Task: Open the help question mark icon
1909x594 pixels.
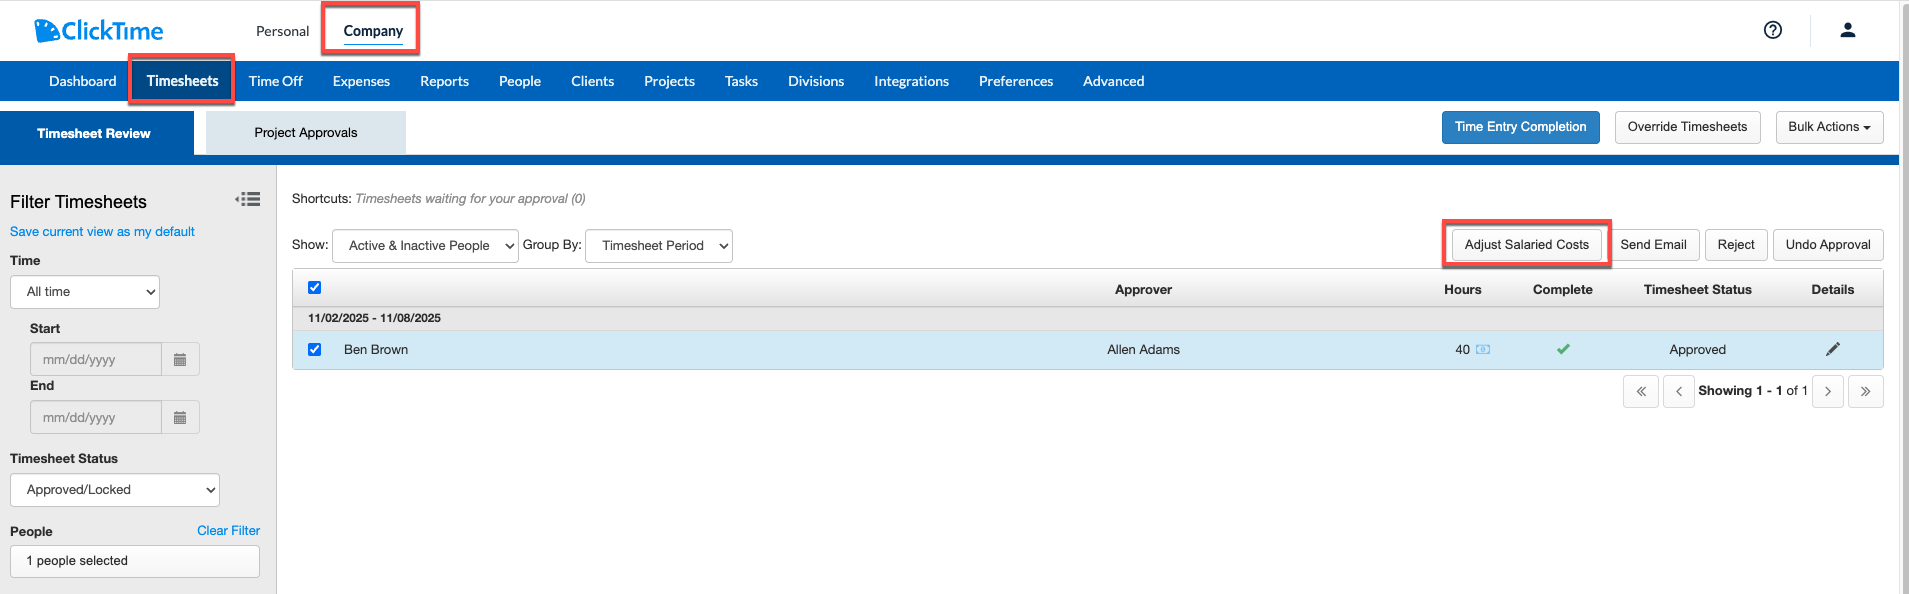Action: (x=1773, y=30)
